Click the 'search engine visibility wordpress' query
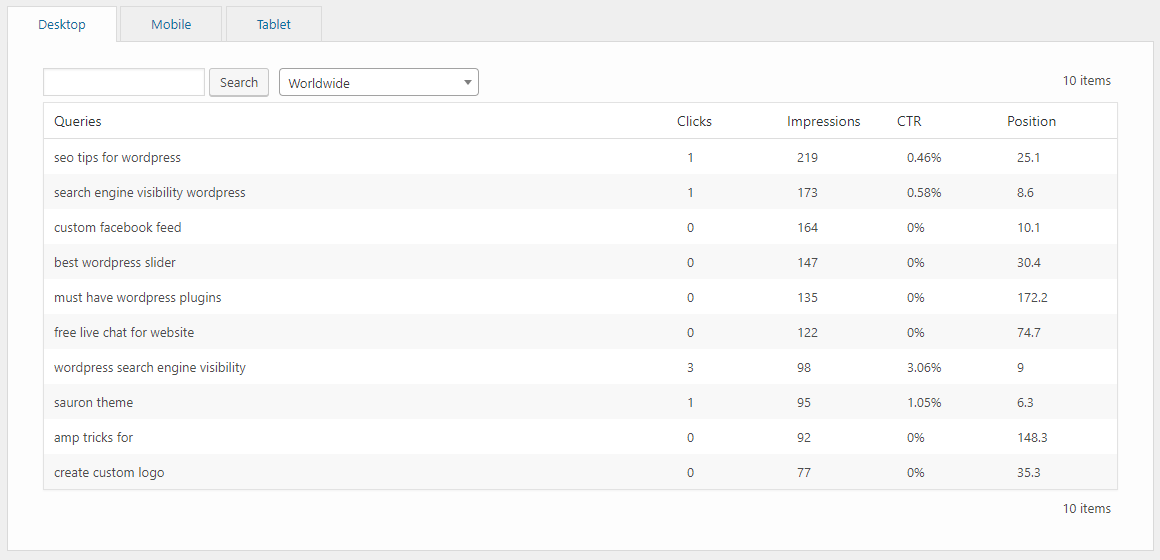 point(150,192)
